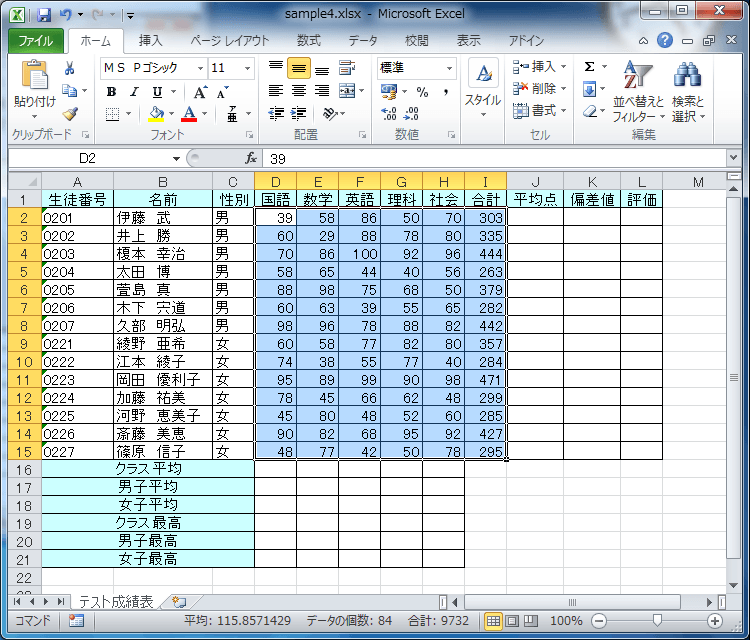Switch to Normal view in status bar
750x640 pixels.
coord(493,621)
